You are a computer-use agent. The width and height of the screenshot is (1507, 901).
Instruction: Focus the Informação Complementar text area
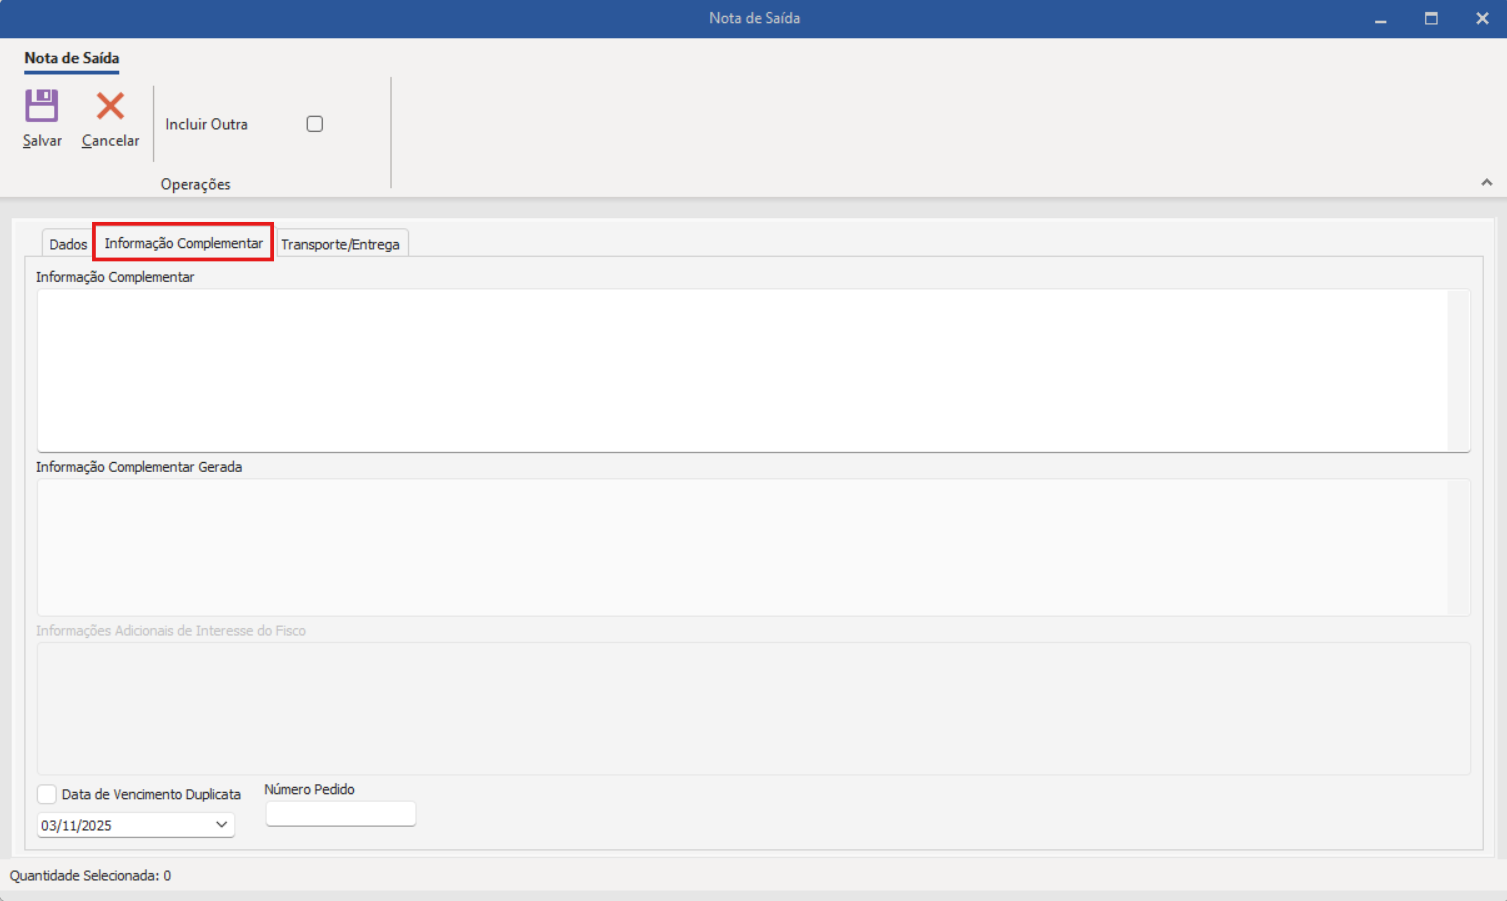[x=740, y=370]
